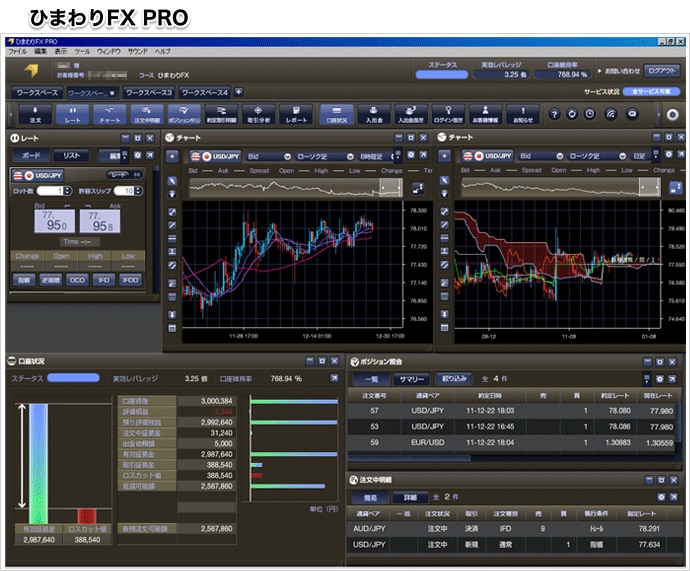Open the Bid dropdown in right chart

pyautogui.click(x=541, y=156)
